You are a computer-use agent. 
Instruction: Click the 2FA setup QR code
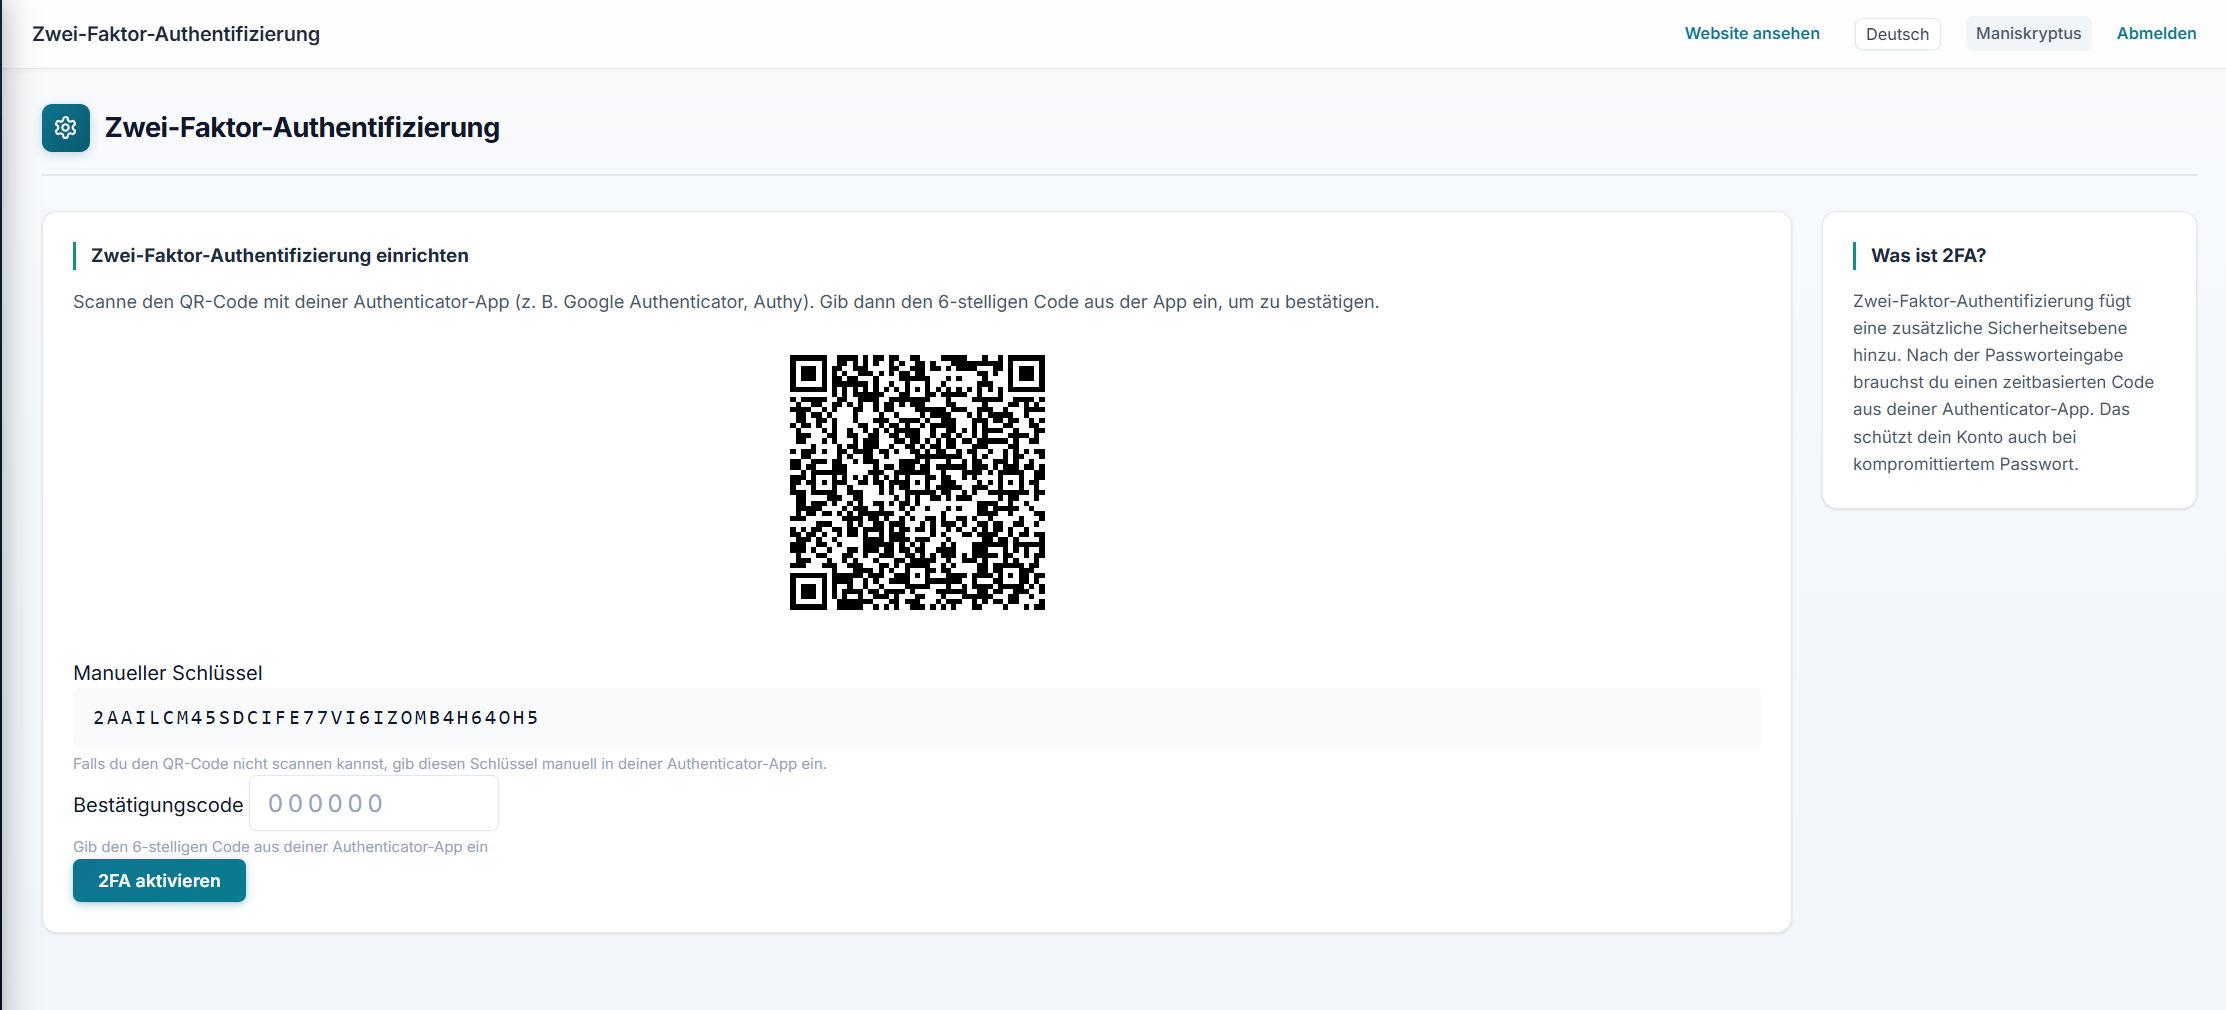[x=917, y=482]
